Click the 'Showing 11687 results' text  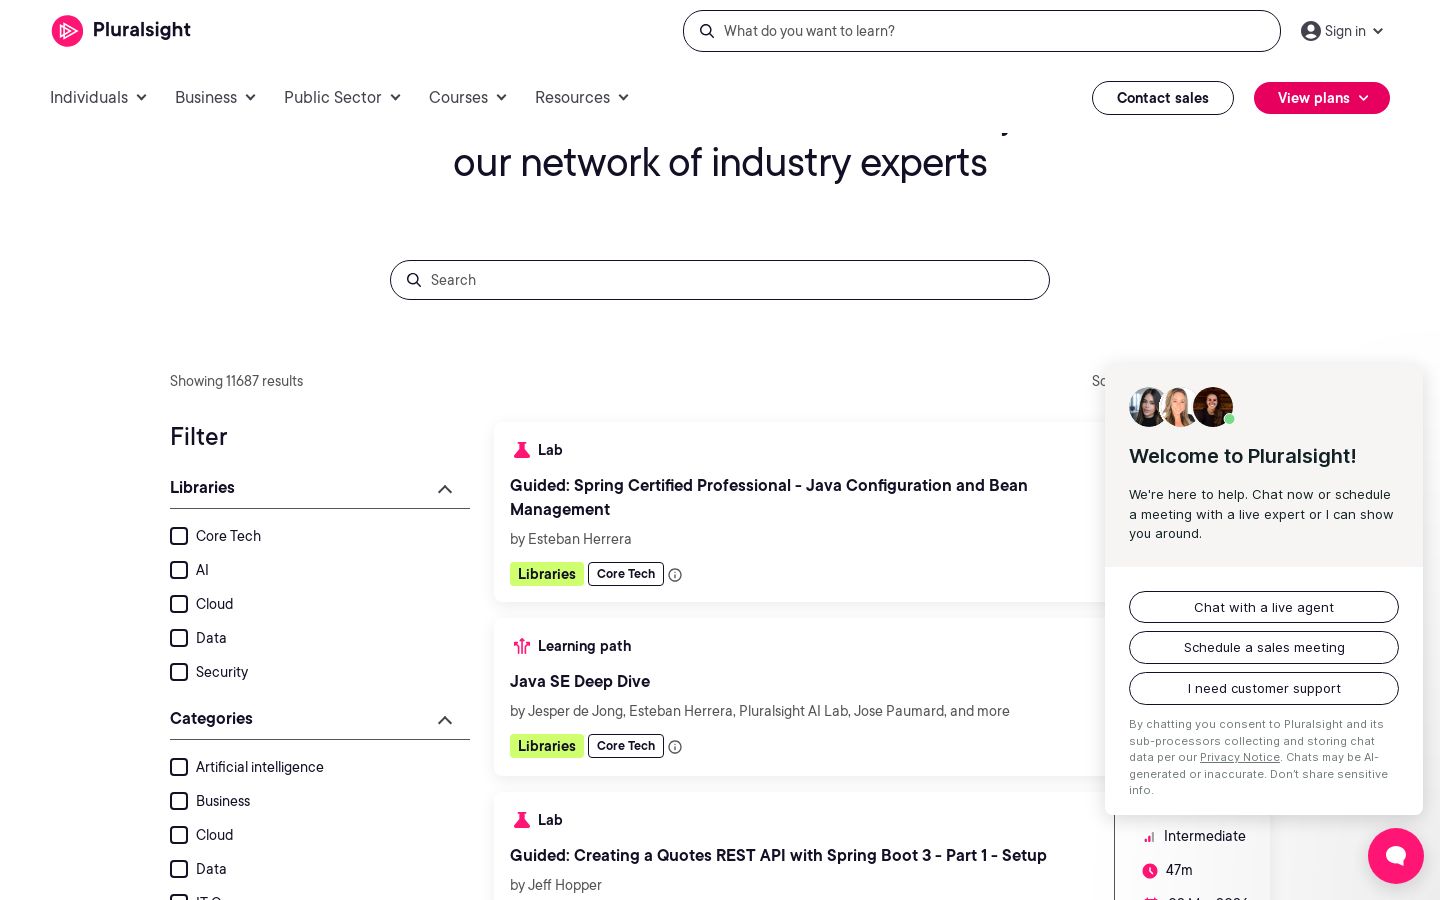click(236, 381)
